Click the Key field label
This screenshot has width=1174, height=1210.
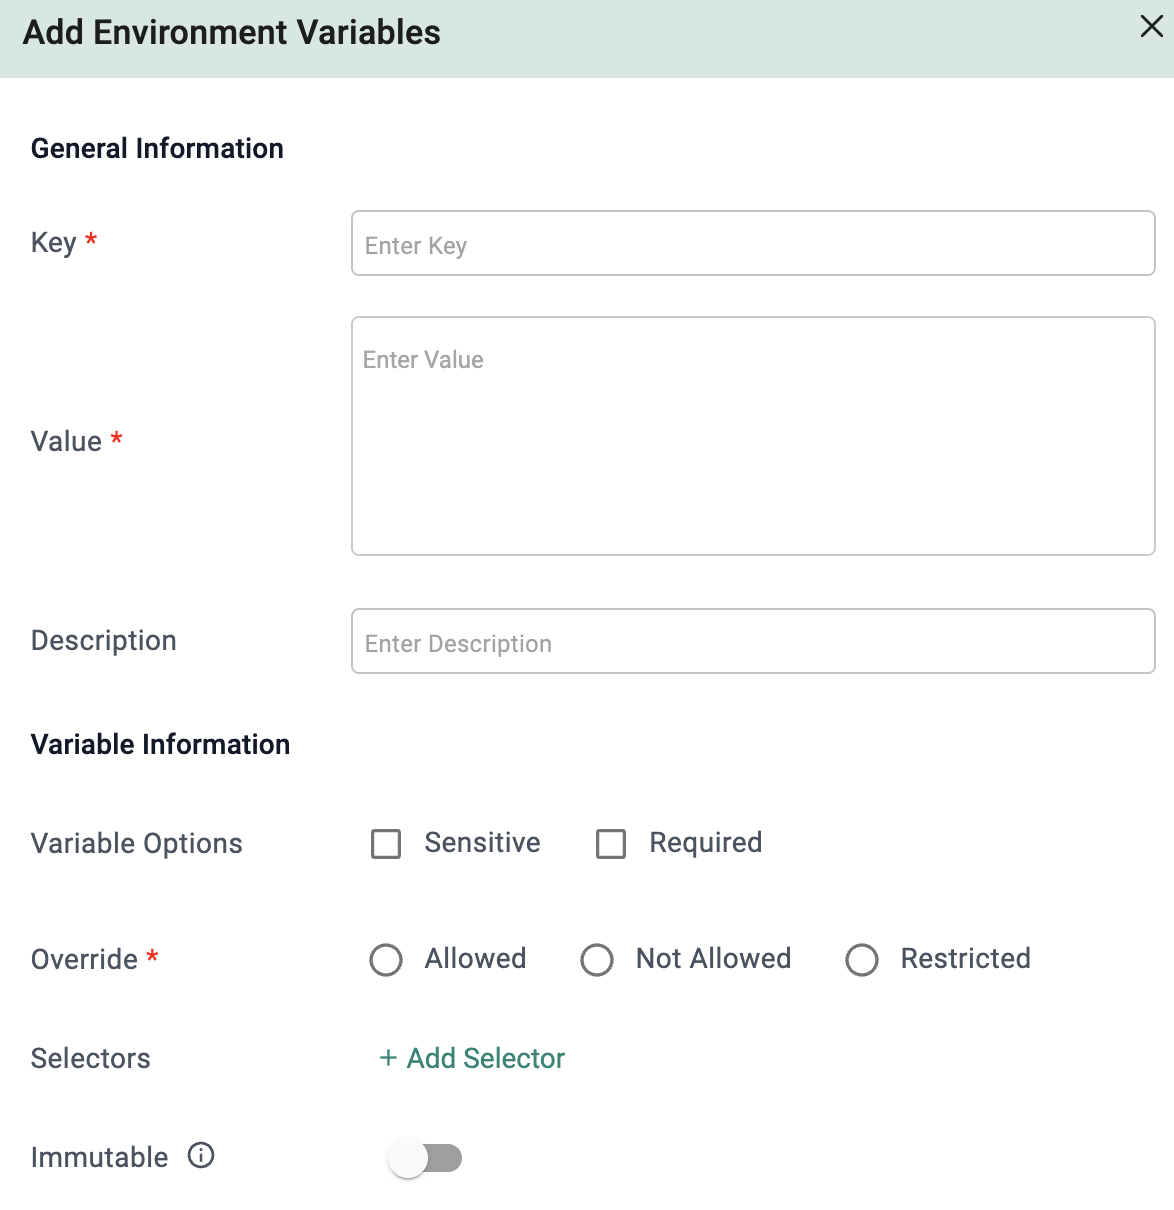(x=54, y=243)
